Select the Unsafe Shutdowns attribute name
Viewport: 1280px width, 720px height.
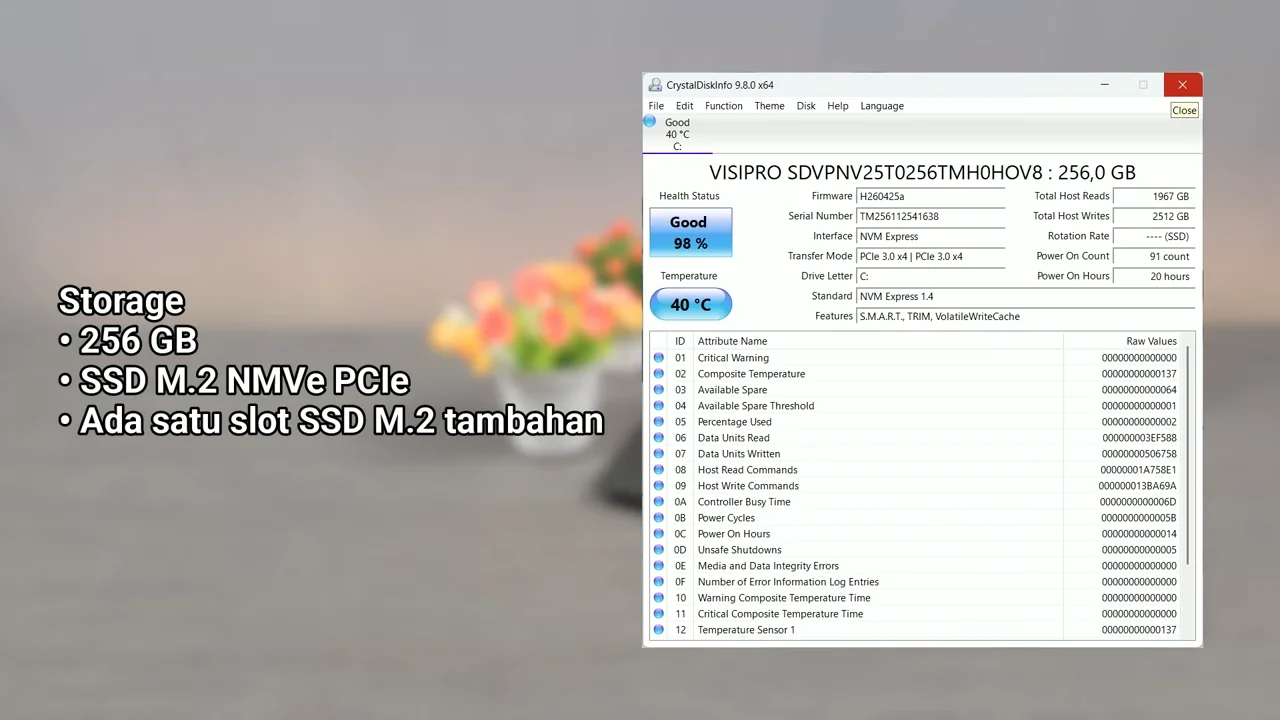tap(739, 550)
